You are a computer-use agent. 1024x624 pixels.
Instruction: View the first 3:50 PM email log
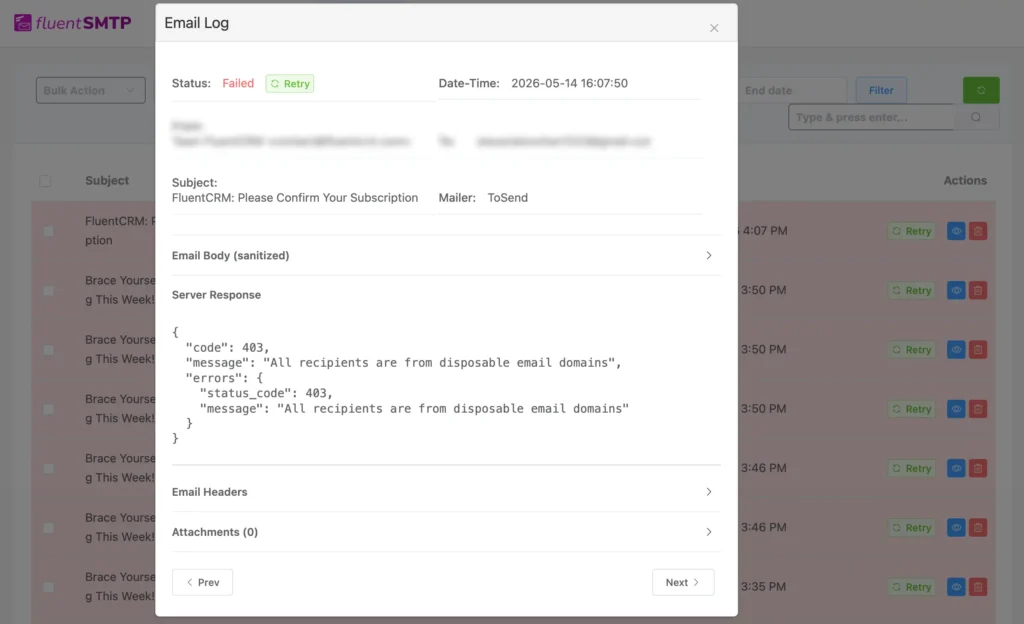(x=956, y=290)
